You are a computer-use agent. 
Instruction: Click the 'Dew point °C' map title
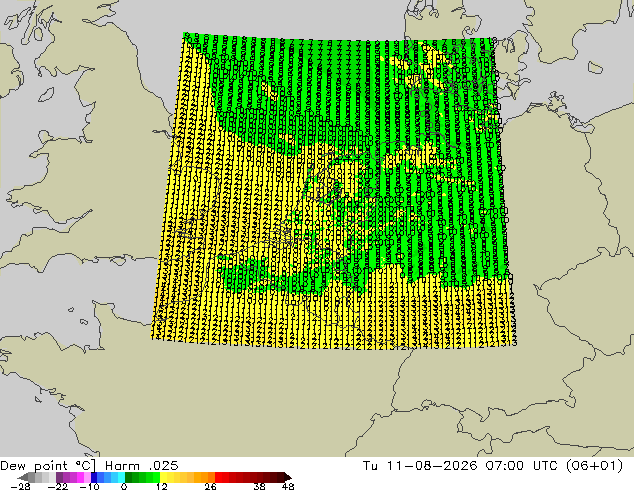coord(48,466)
